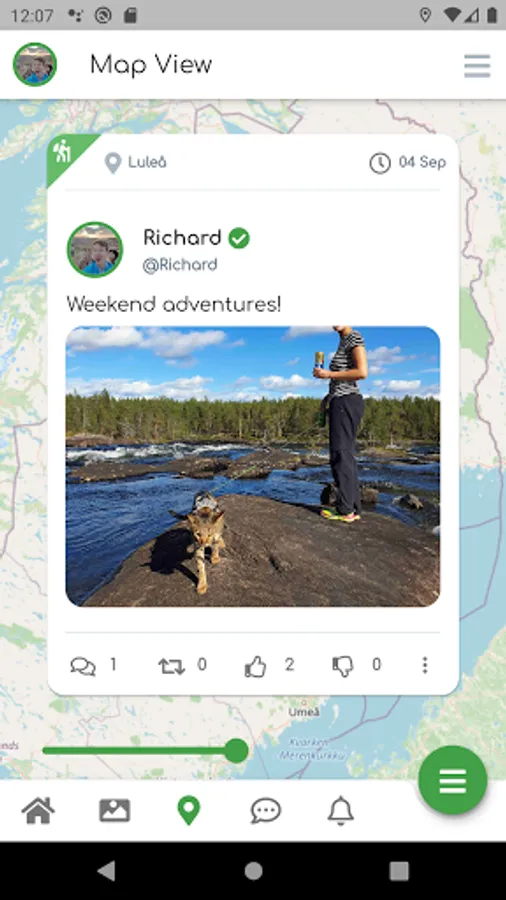Go to the Home tab
Image resolution: width=506 pixels, height=900 pixels.
(x=38, y=811)
